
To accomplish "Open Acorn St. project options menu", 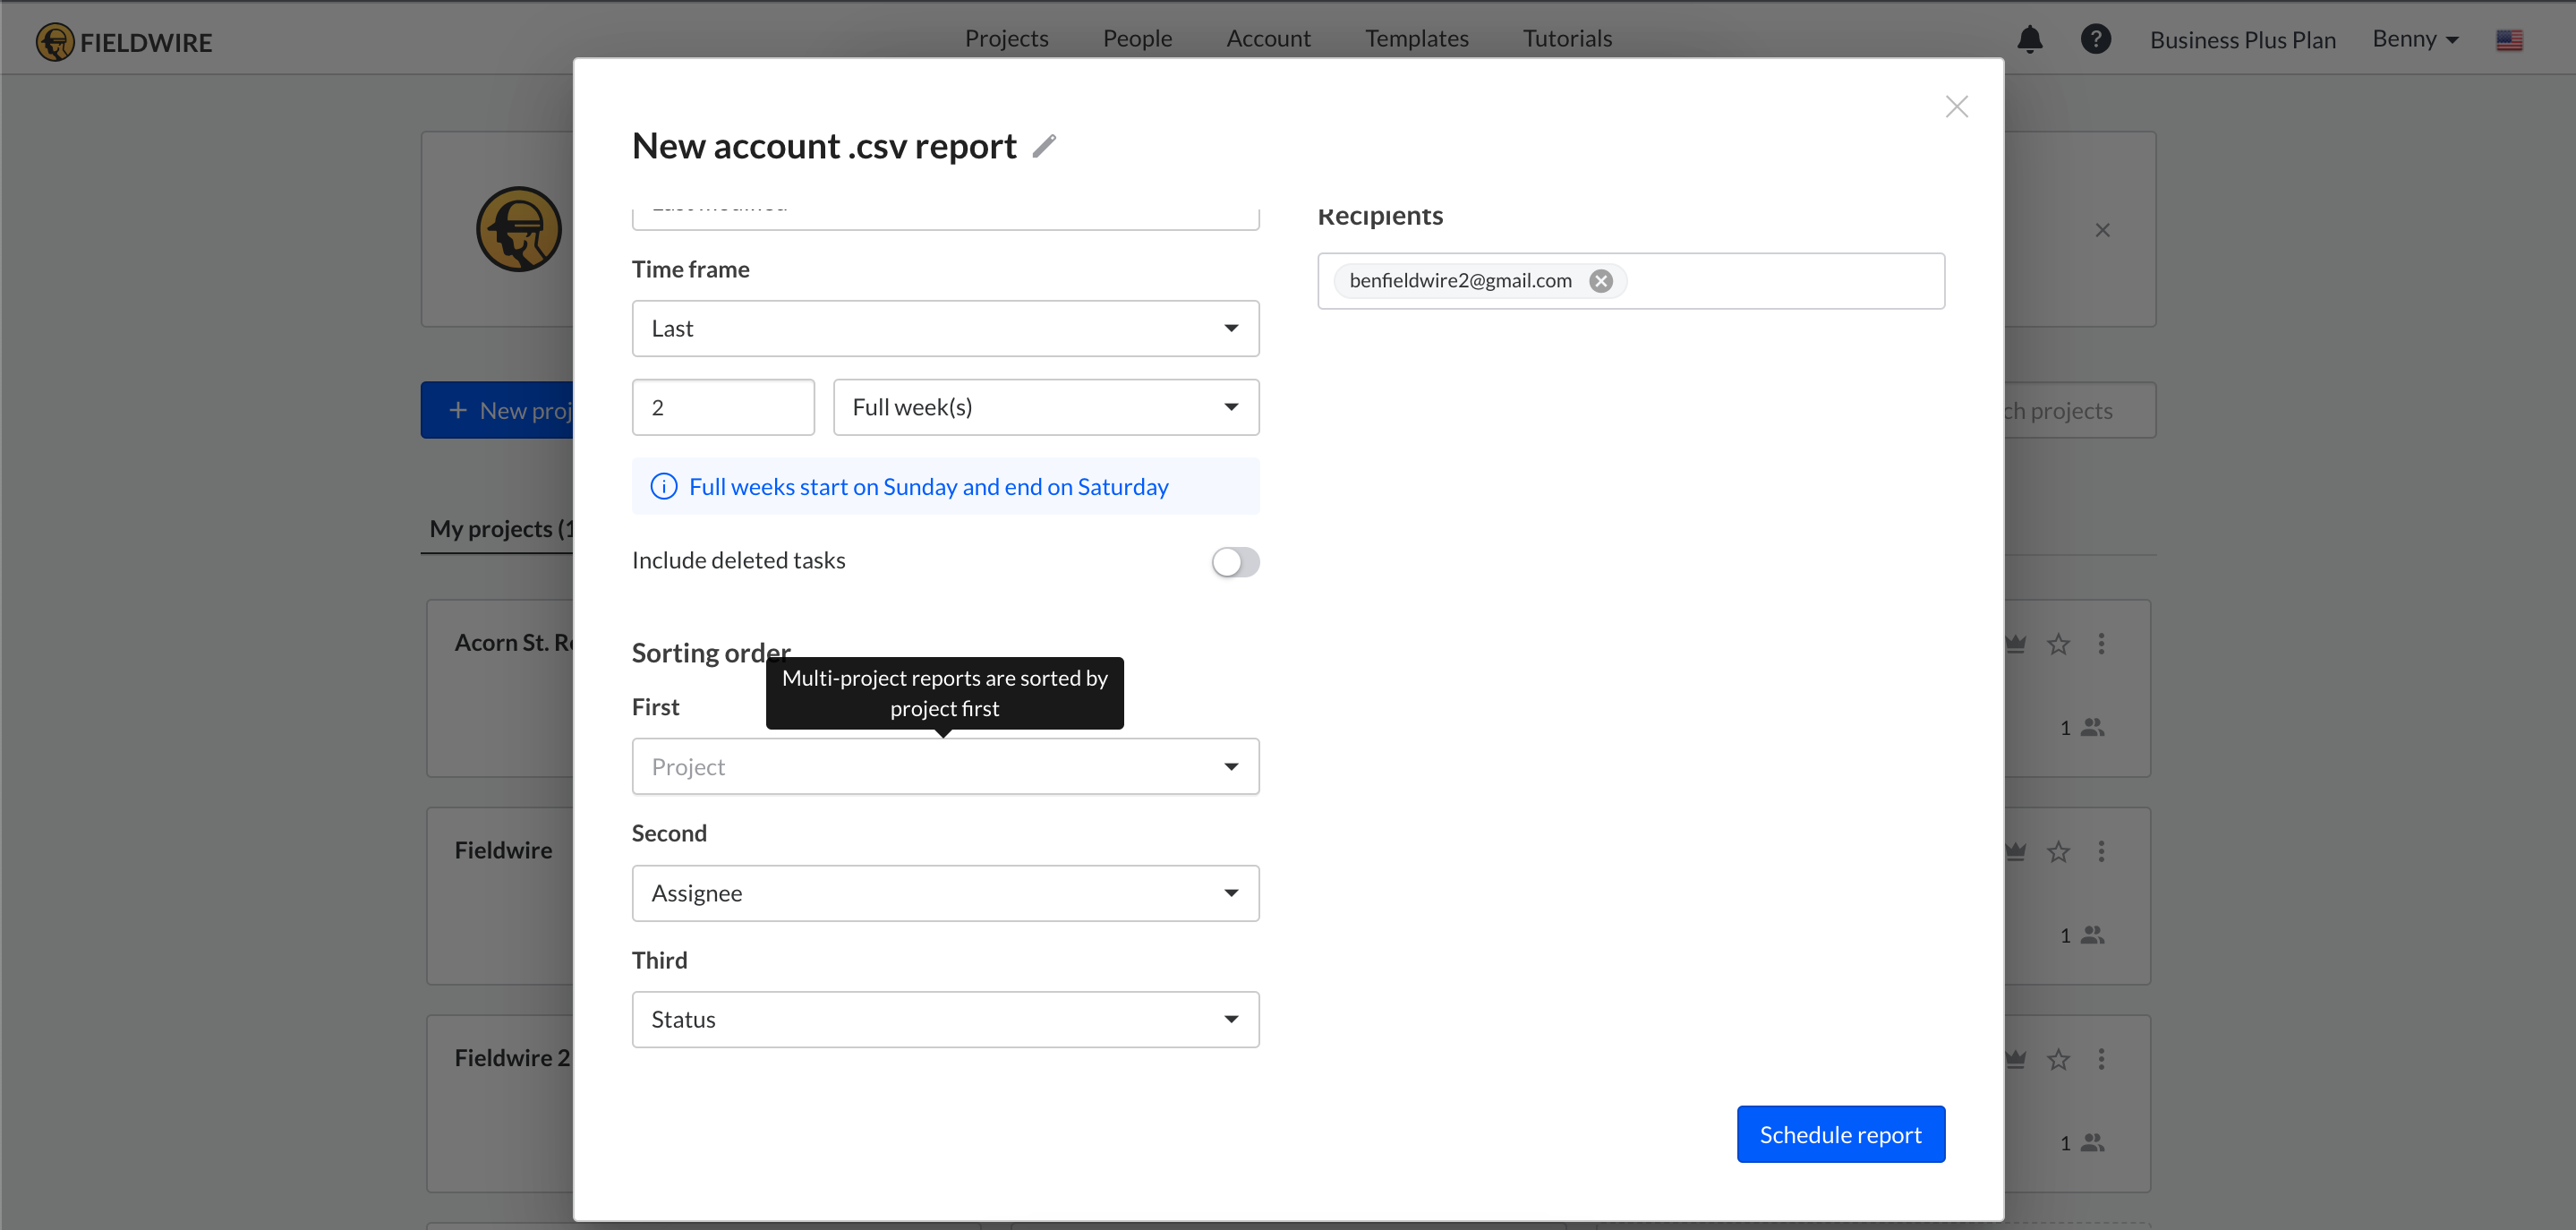I will [x=2101, y=644].
